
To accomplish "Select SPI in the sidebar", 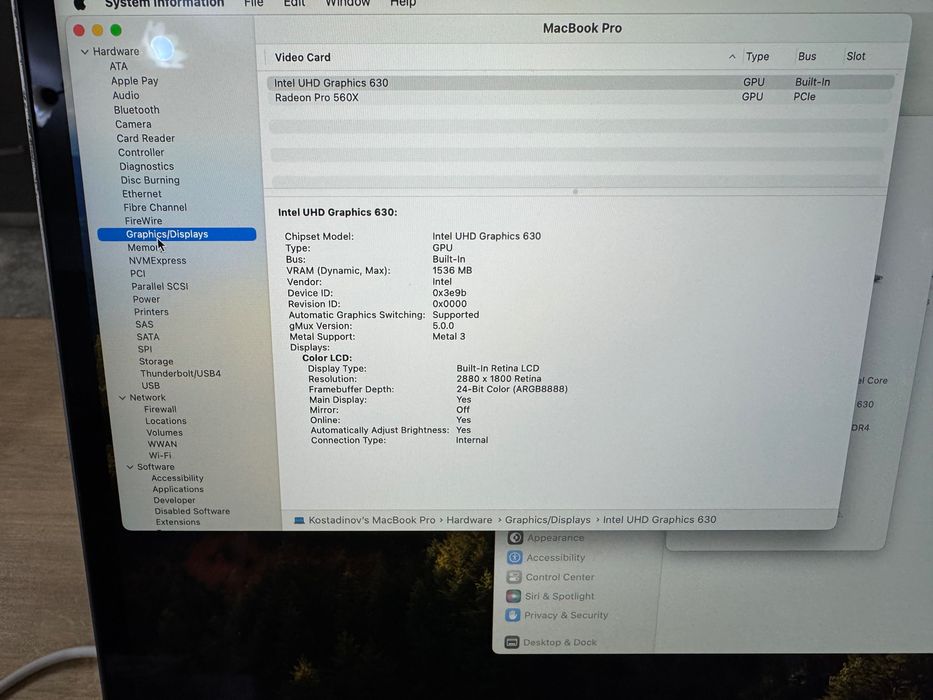I will coord(145,349).
